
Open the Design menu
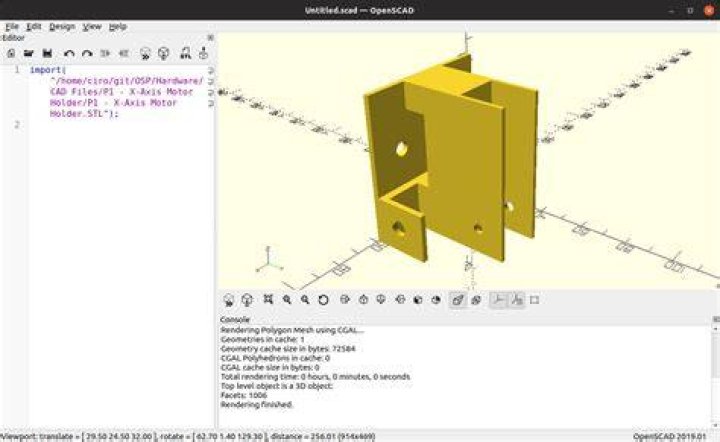coord(62,27)
